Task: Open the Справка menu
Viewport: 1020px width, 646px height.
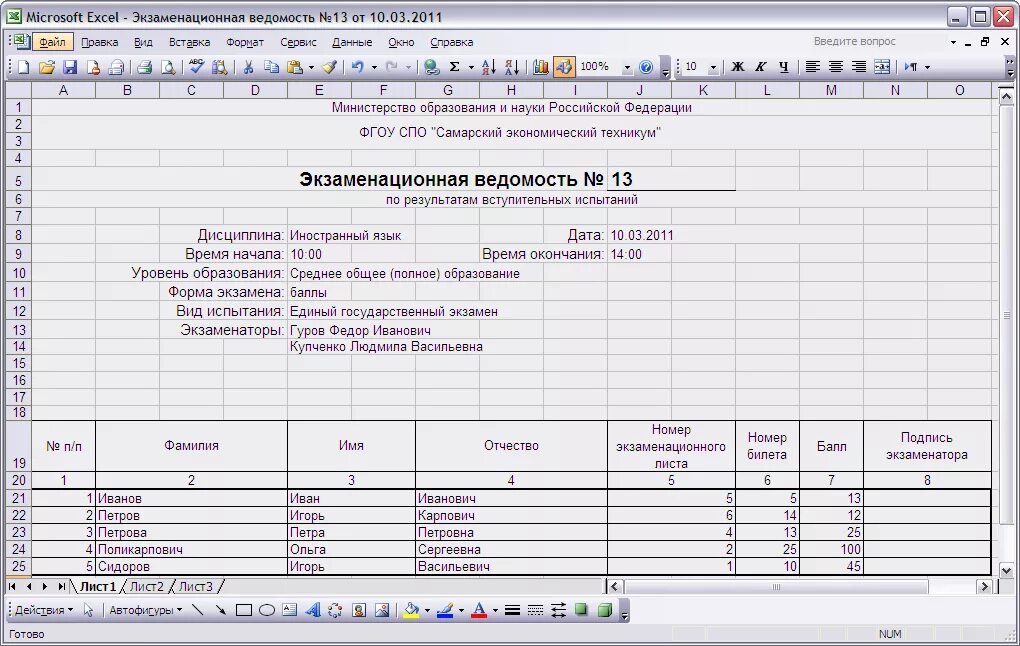Action: [451, 42]
